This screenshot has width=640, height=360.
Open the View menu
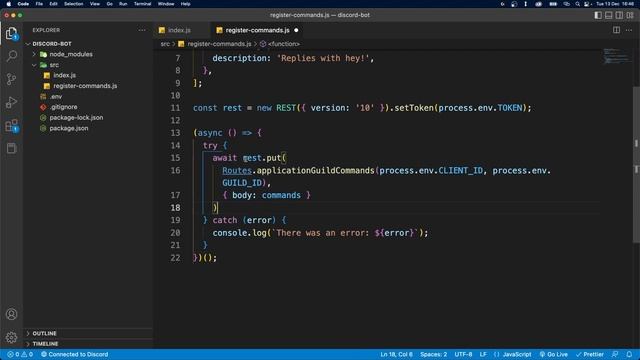[x=95, y=4]
